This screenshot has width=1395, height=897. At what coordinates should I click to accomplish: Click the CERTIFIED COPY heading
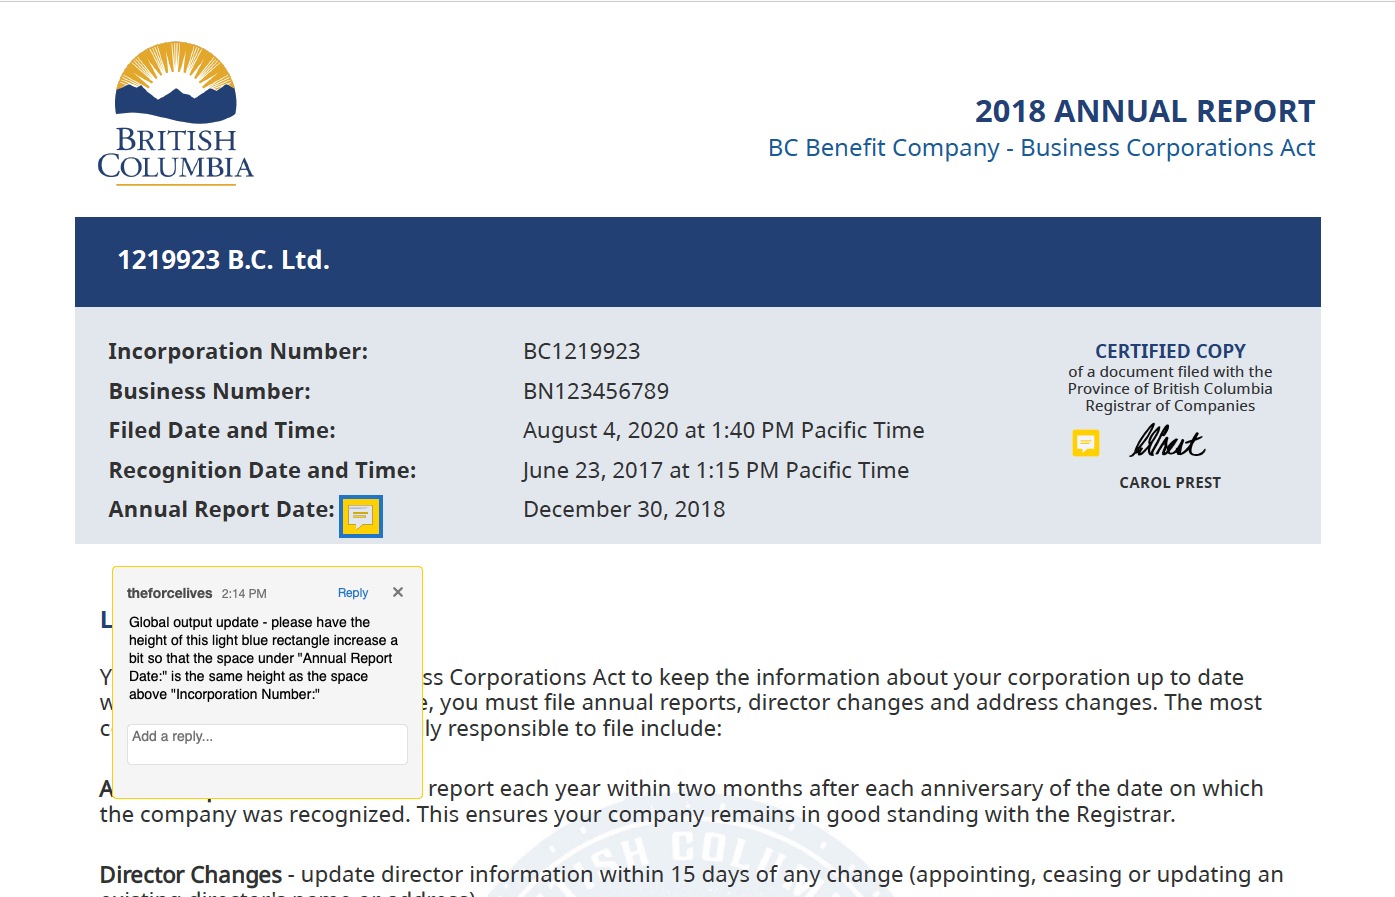[1170, 351]
